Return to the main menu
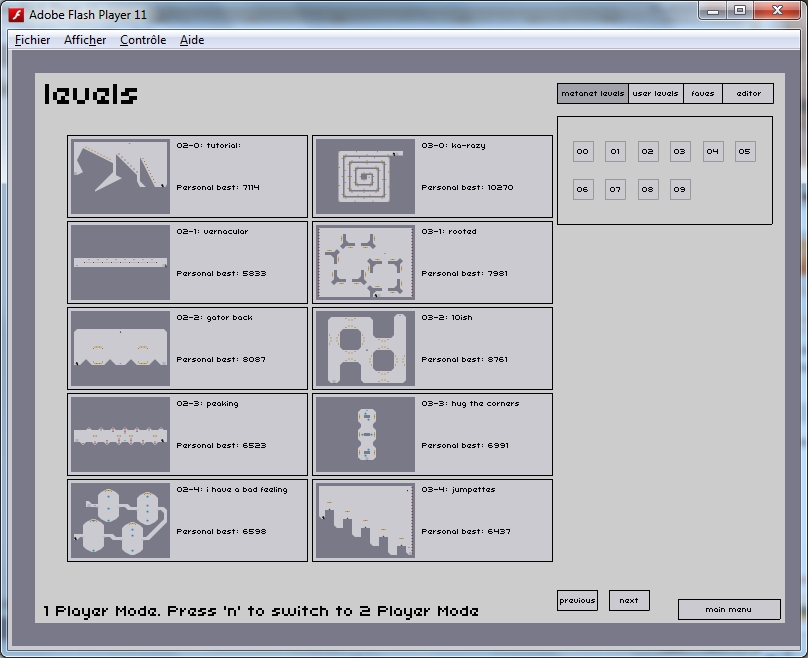Viewport: 808px width, 658px height. click(x=728, y=609)
